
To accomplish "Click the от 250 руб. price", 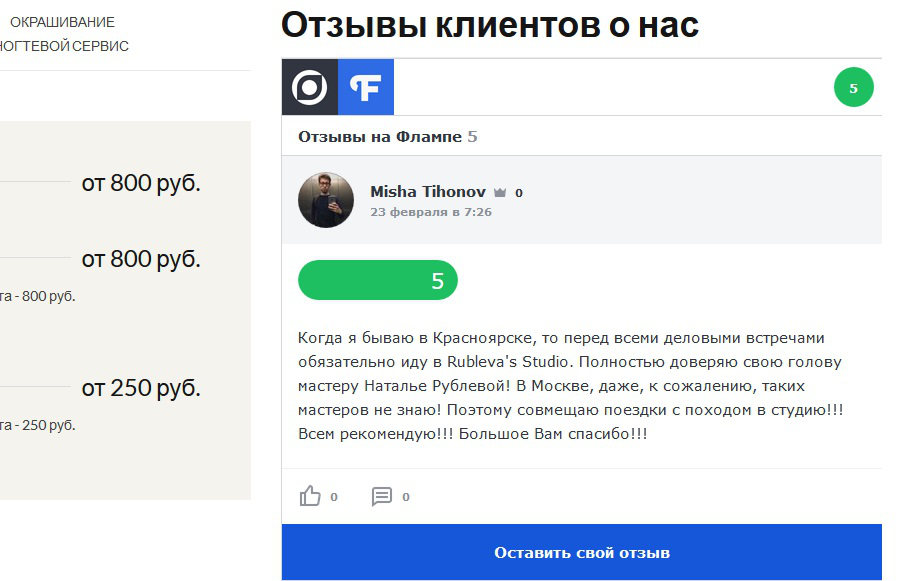I will [x=141, y=388].
